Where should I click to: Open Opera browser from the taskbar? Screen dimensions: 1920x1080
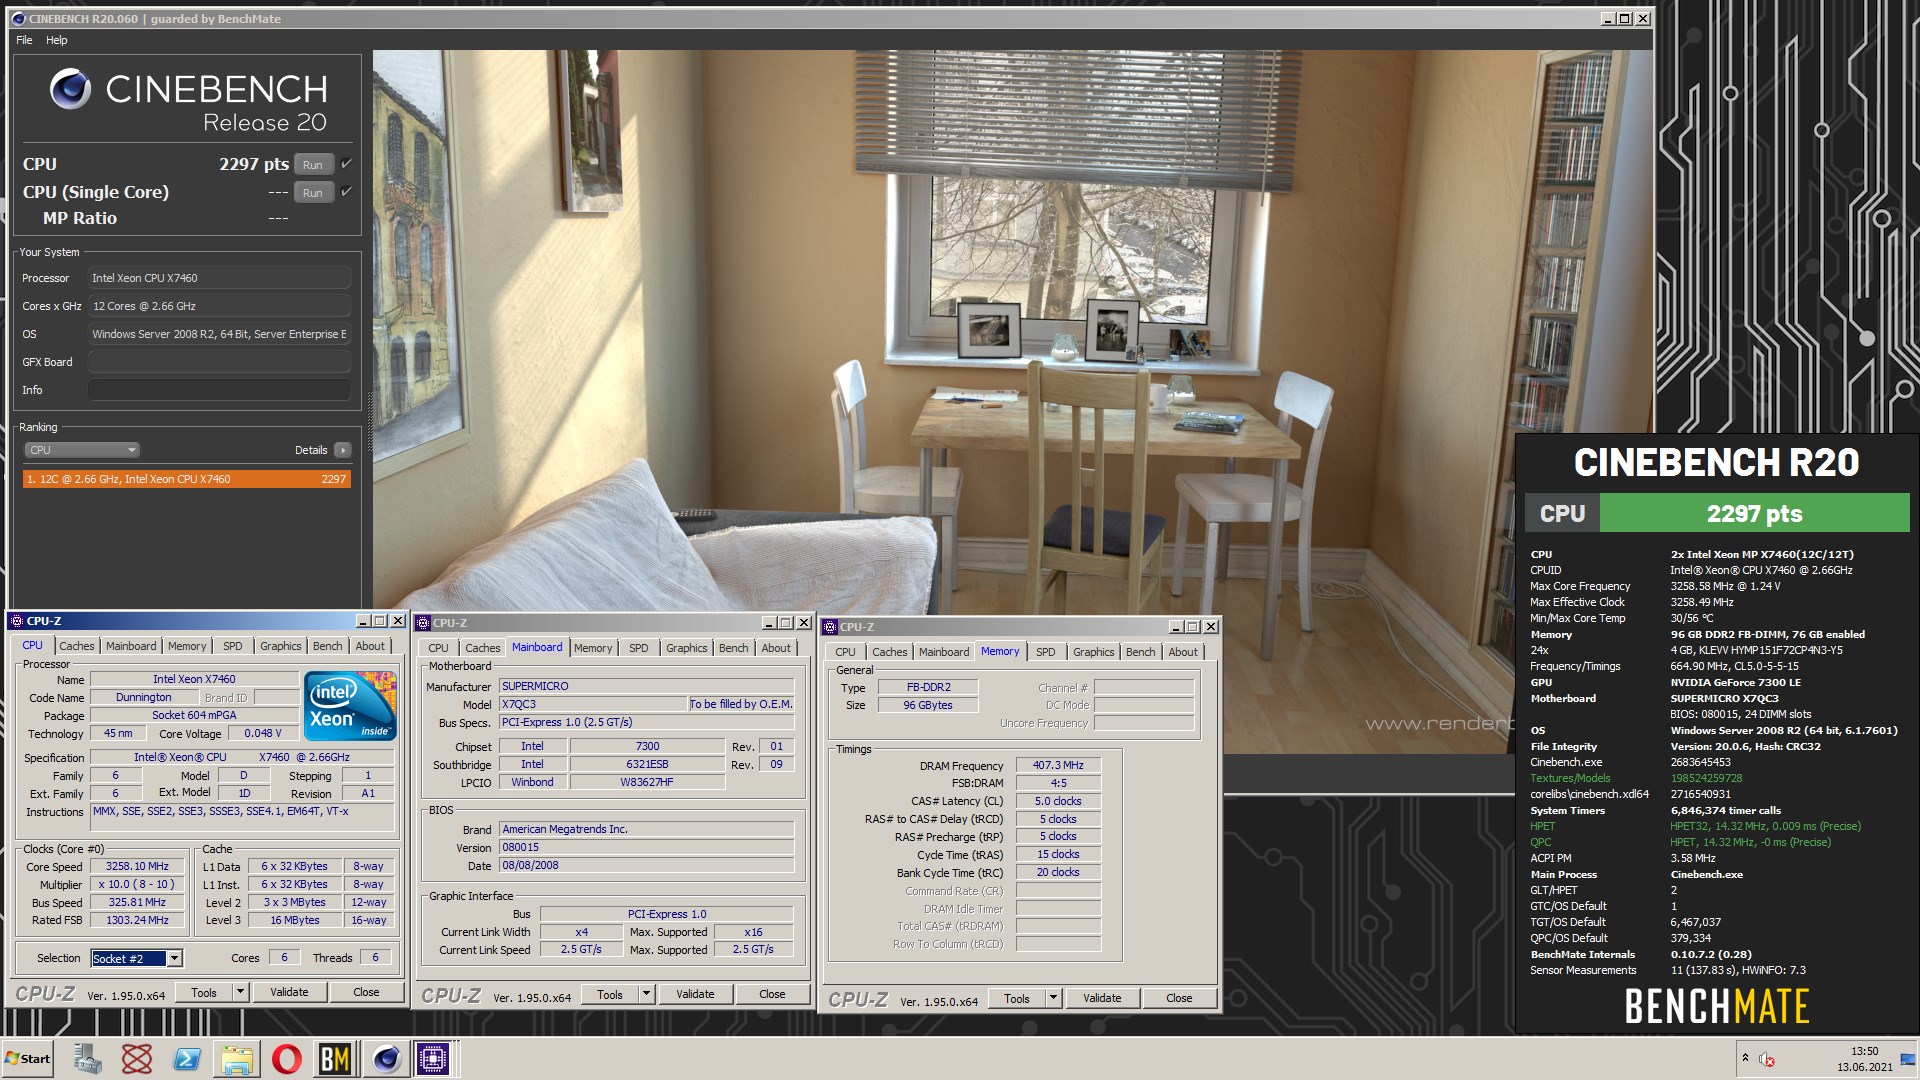pyautogui.click(x=286, y=1059)
